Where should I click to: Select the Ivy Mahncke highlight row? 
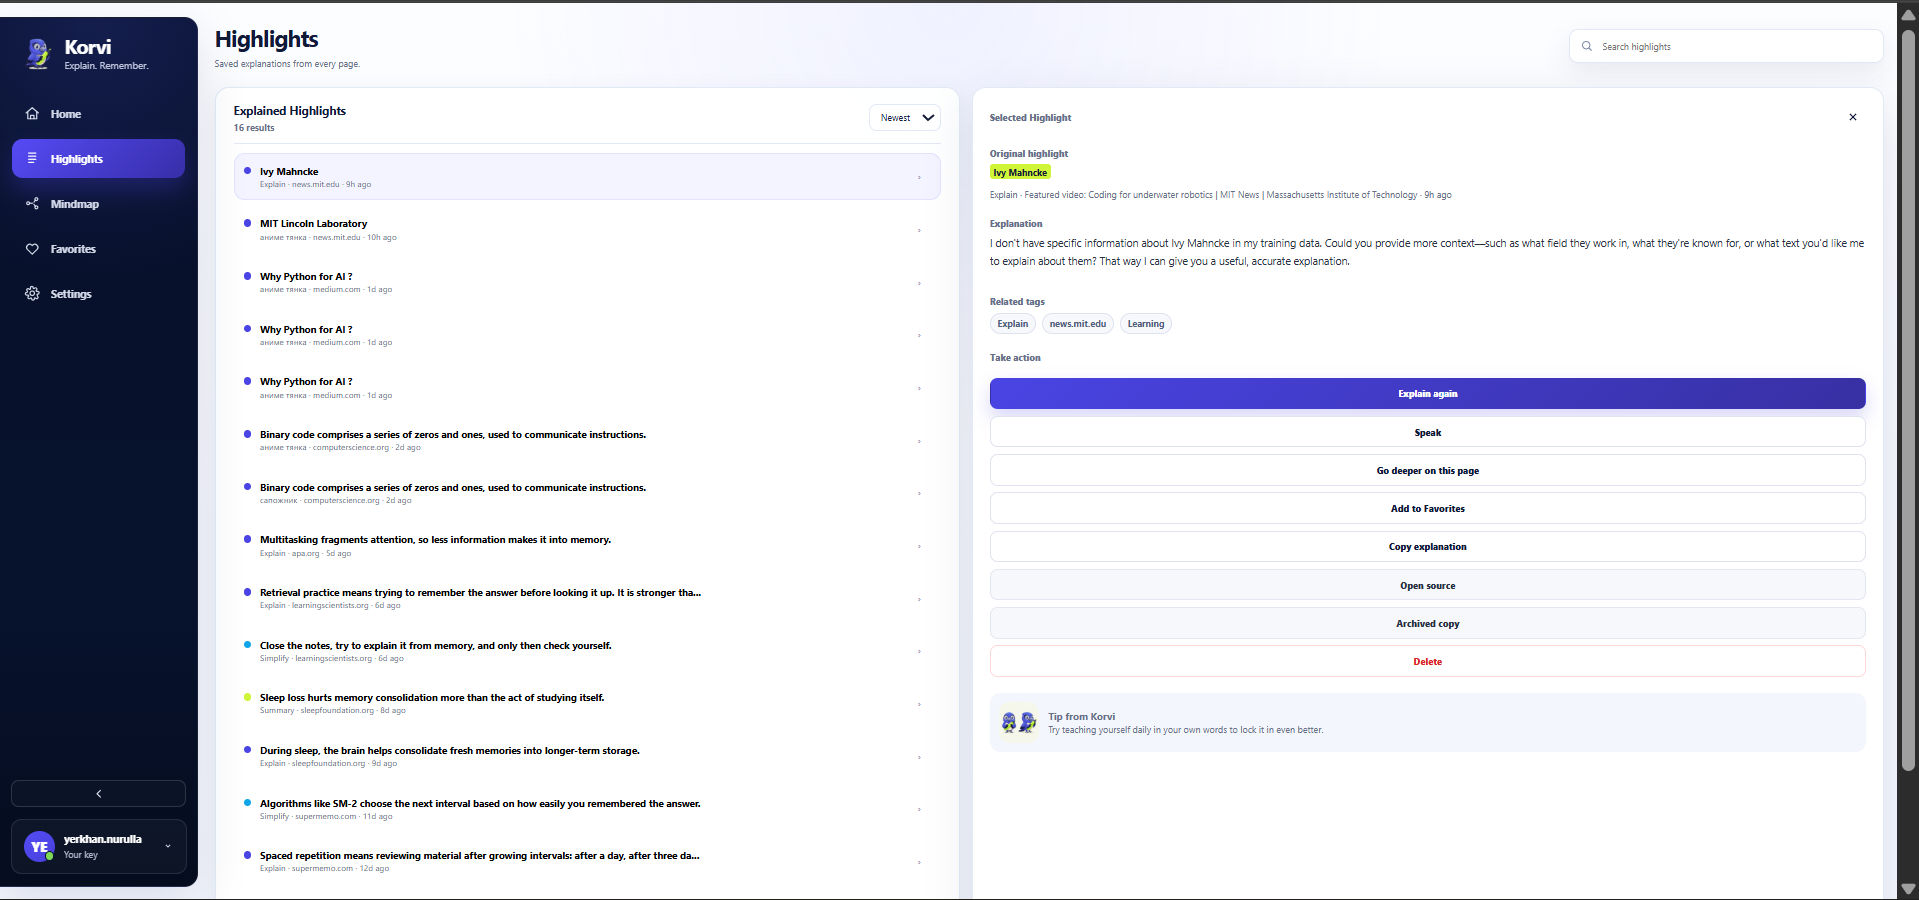[587, 177]
